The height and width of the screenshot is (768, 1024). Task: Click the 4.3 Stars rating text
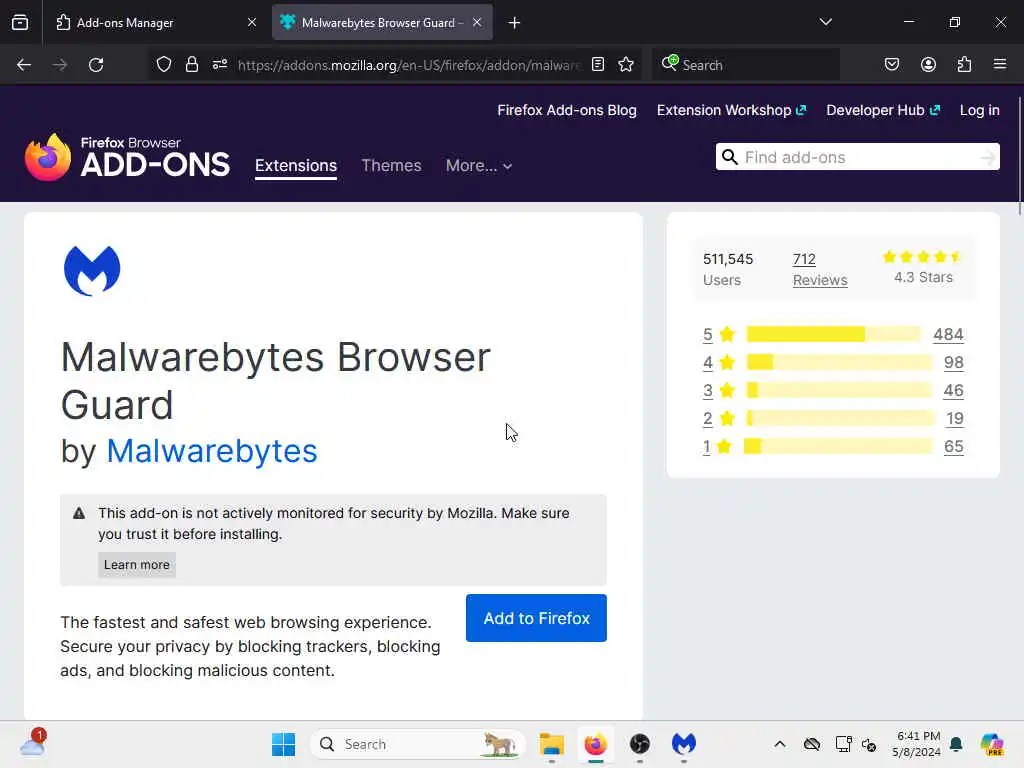tap(923, 278)
